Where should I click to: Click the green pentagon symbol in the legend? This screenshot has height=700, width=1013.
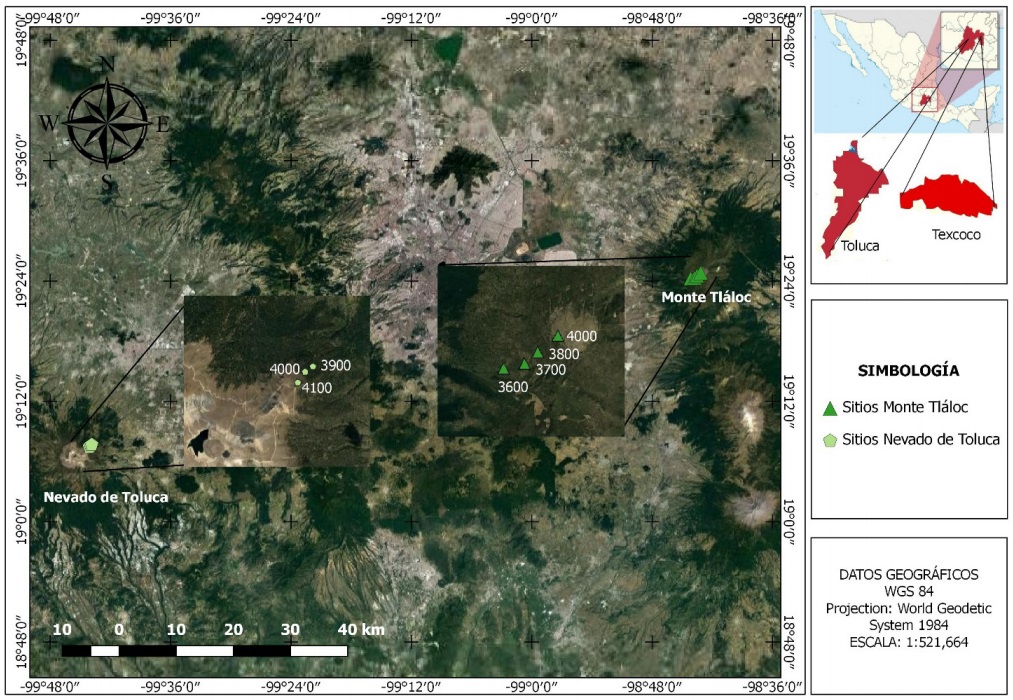(x=829, y=438)
